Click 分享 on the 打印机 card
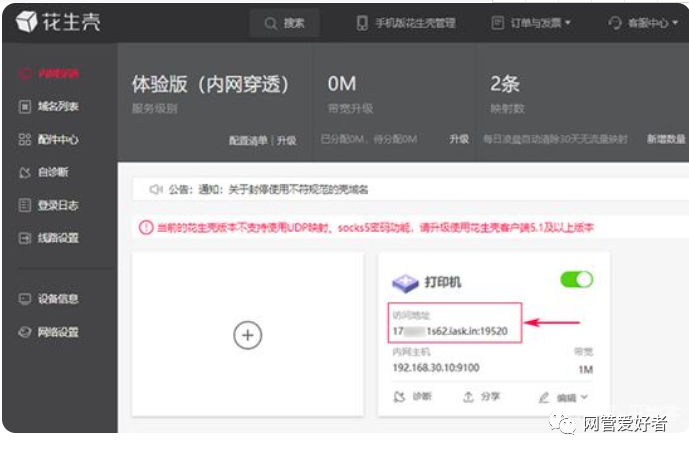 tap(490, 397)
